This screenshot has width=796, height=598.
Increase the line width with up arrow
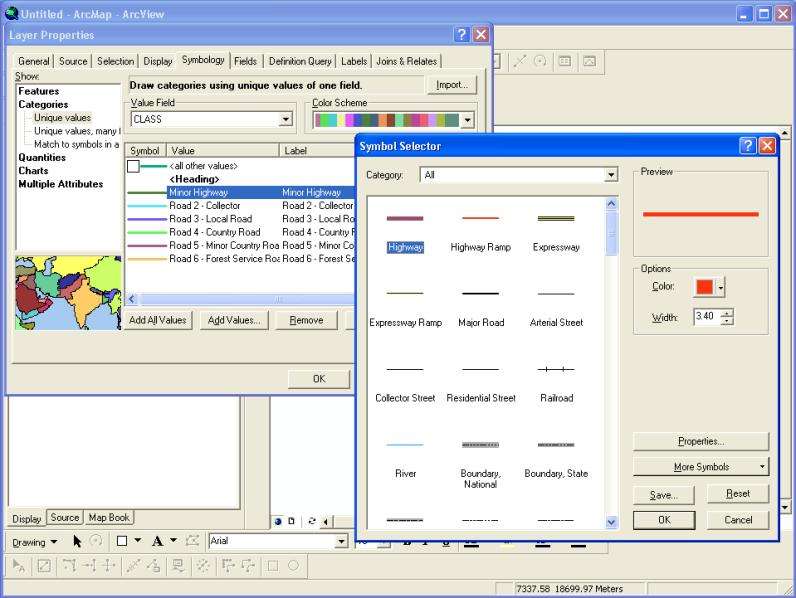(x=727, y=312)
